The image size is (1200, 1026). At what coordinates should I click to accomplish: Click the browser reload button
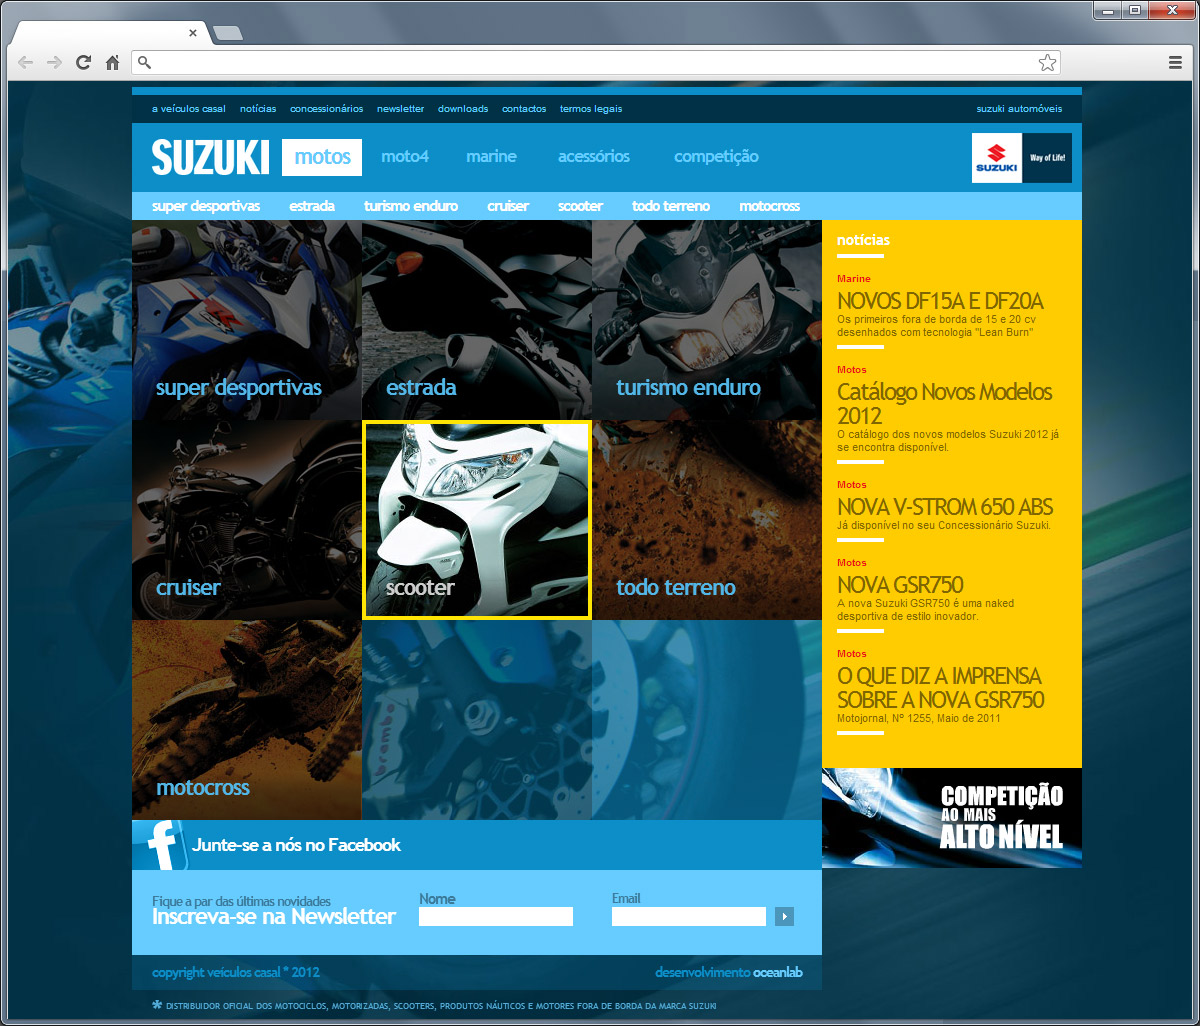click(83, 63)
